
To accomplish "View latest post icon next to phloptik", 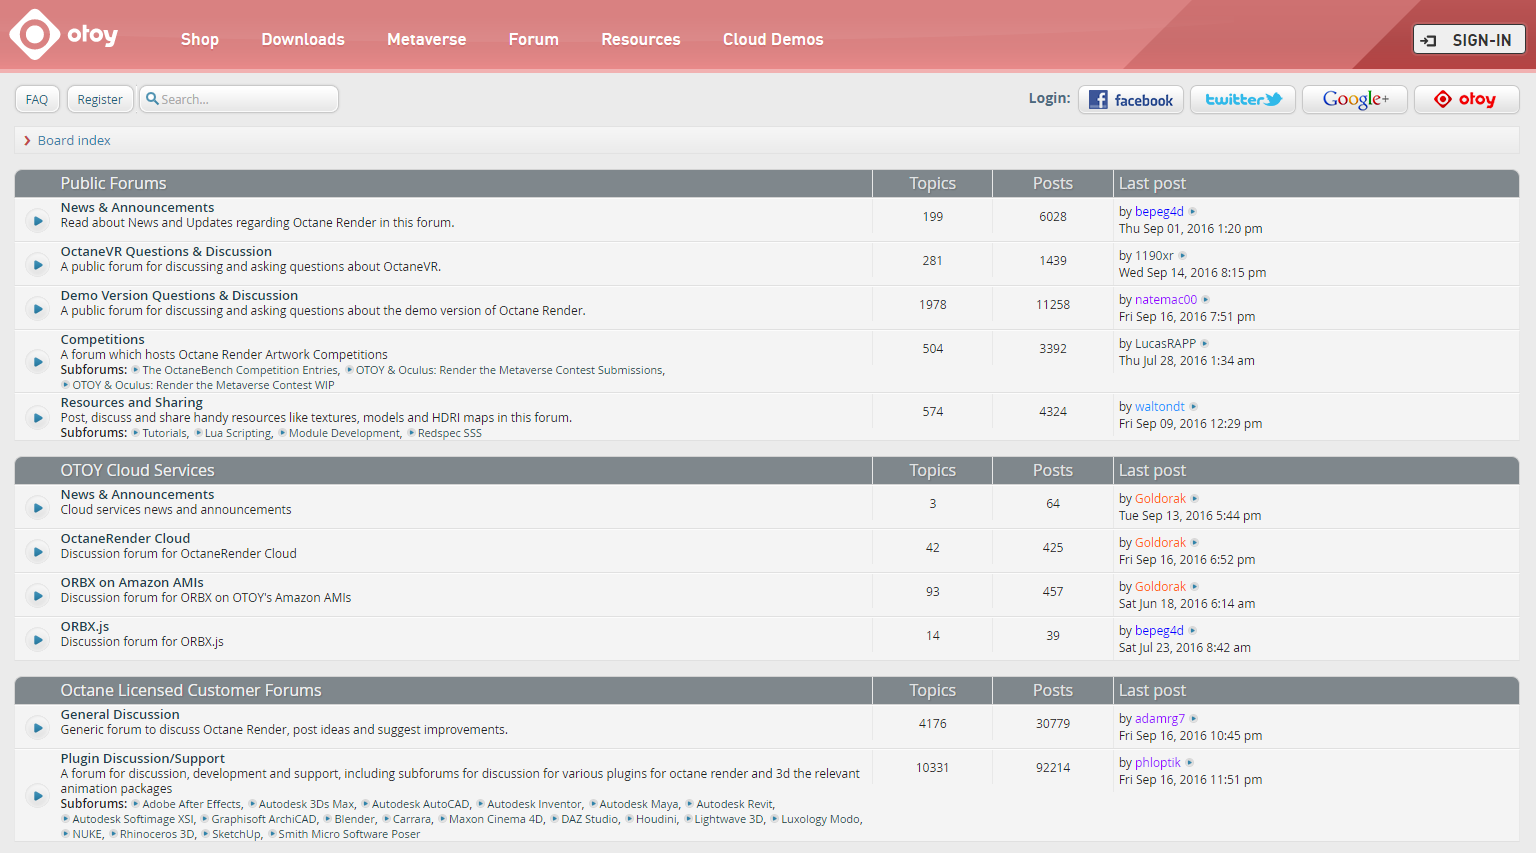I will (x=1190, y=763).
